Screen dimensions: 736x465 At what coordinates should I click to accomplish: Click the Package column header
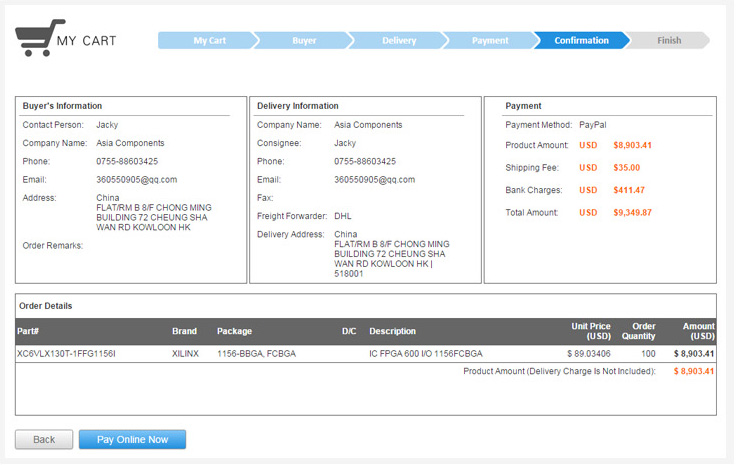click(x=234, y=332)
